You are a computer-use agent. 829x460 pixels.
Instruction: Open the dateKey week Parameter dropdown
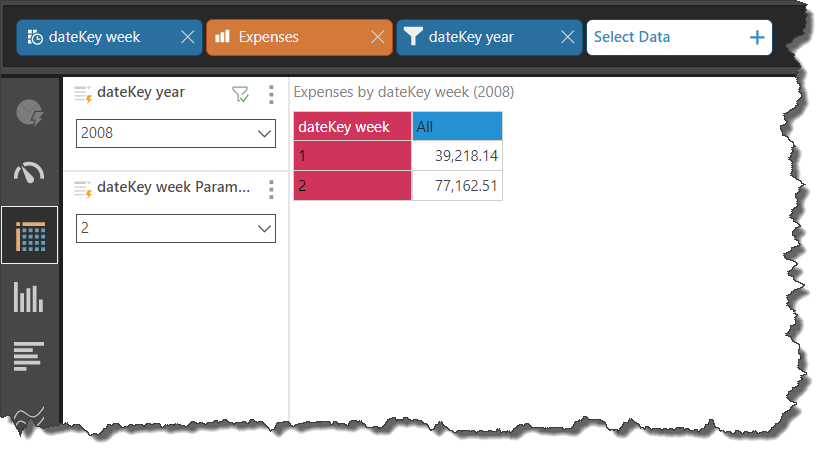(176, 228)
